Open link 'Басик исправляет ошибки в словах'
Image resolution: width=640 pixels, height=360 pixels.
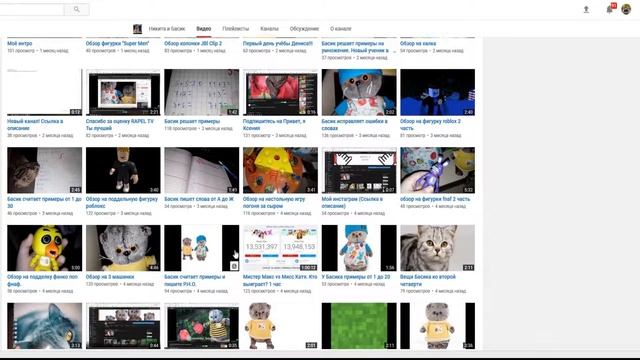354,124
